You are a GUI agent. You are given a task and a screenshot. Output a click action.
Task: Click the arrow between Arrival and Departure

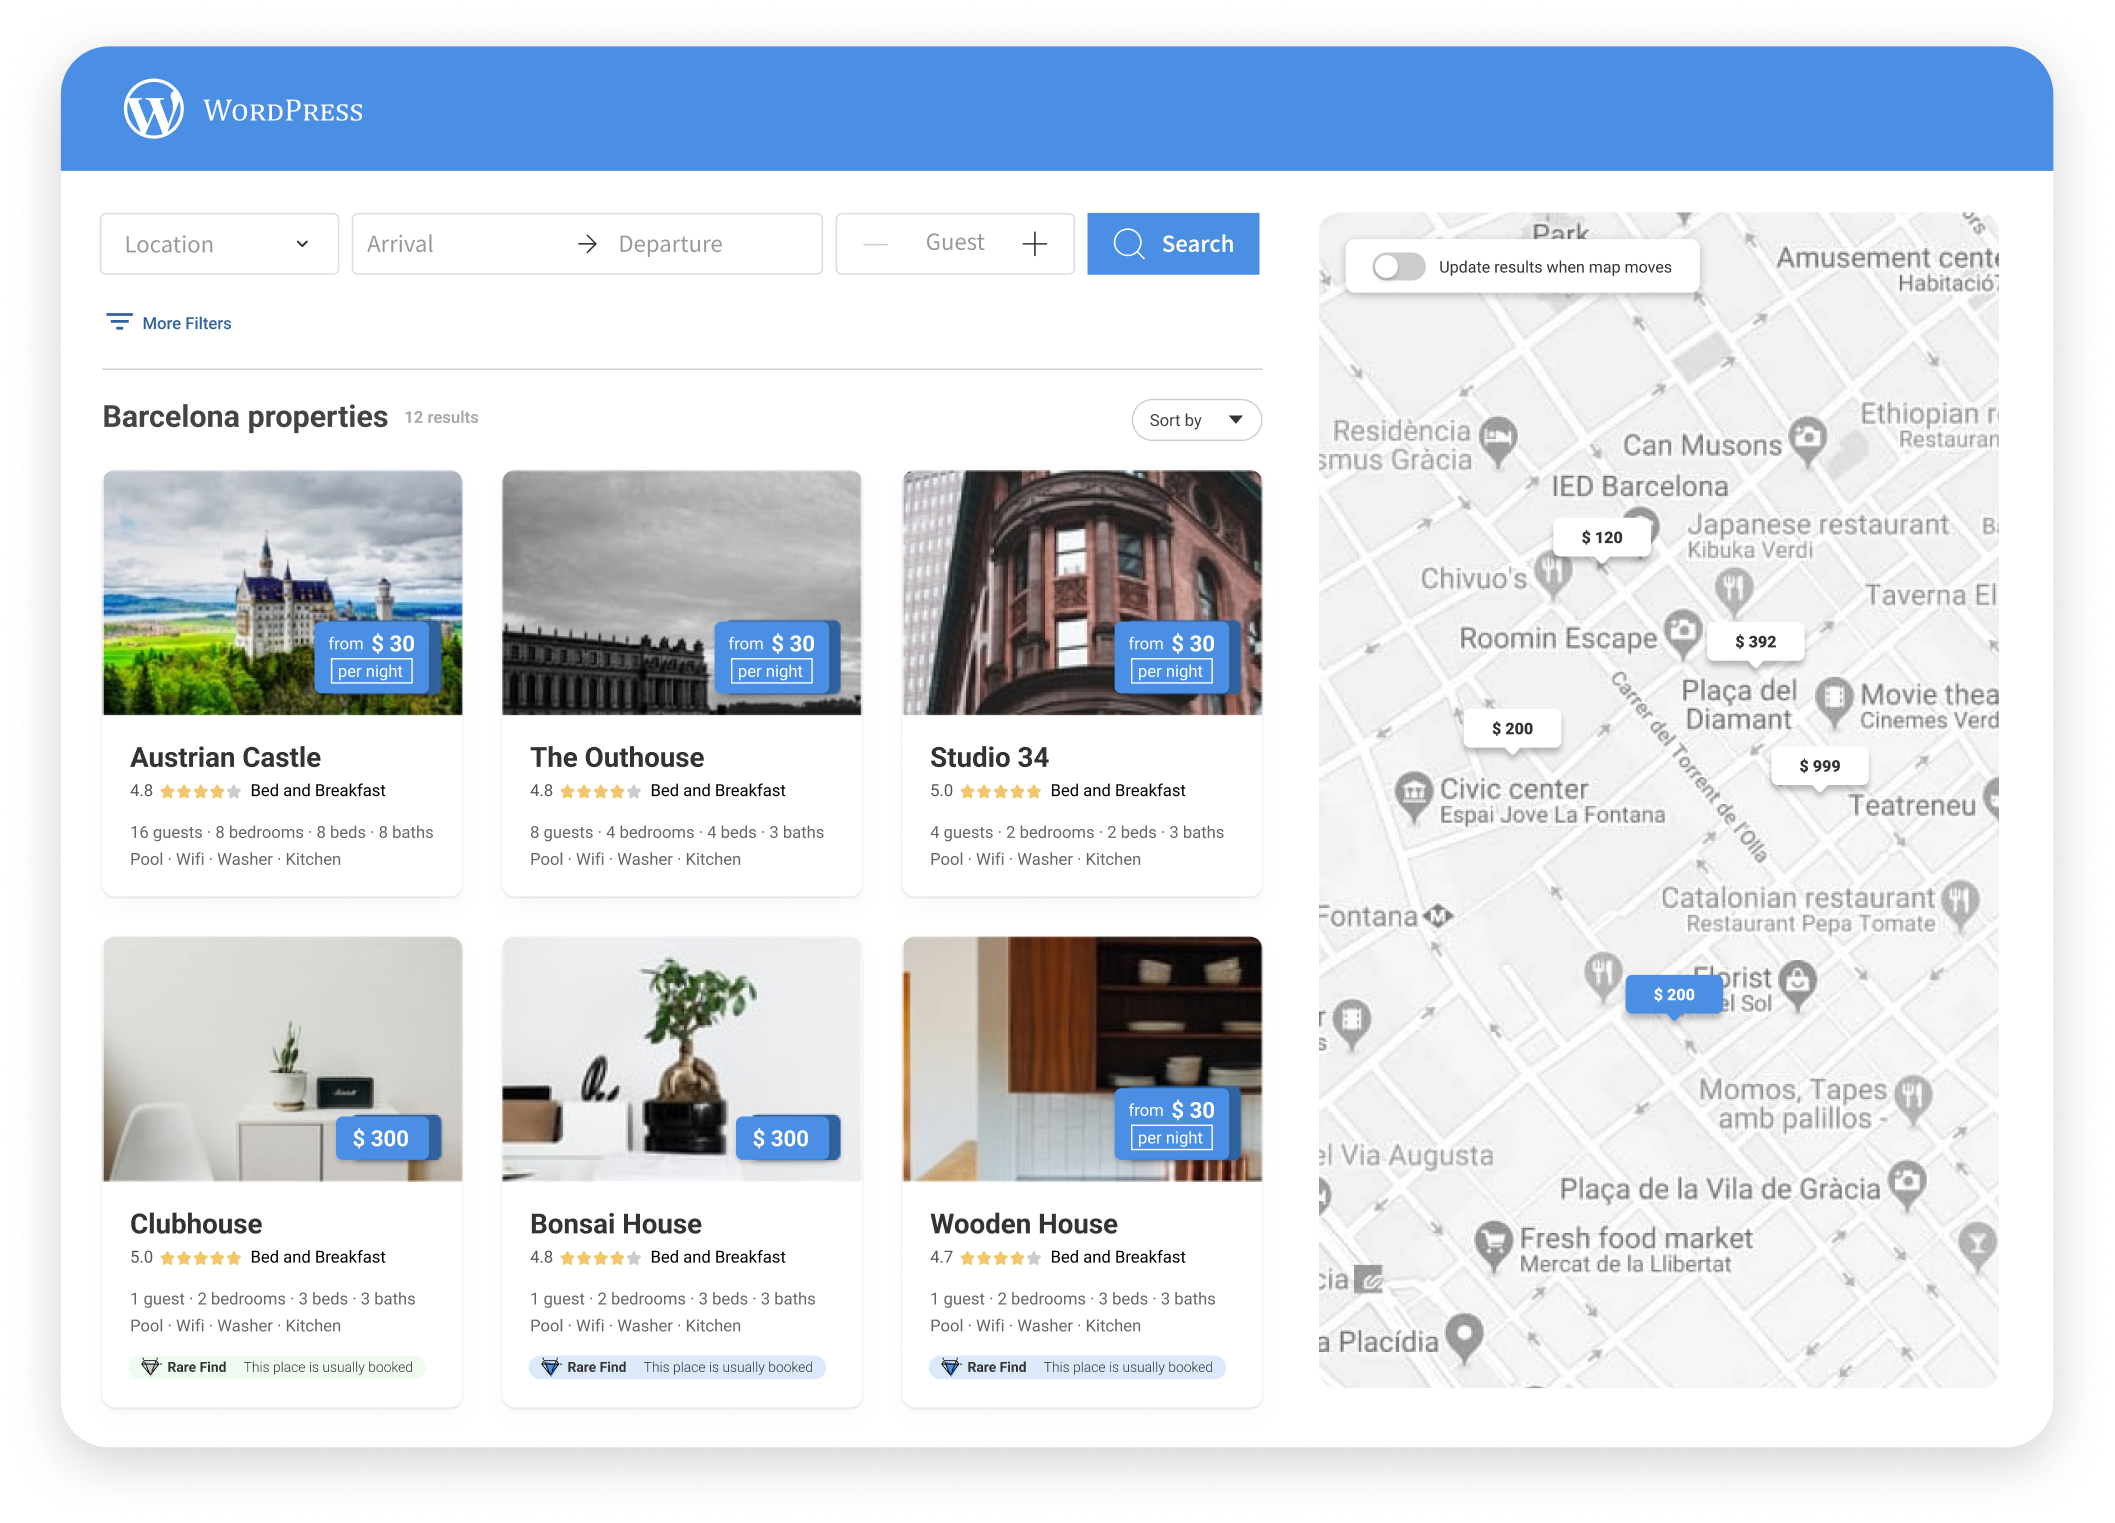(588, 244)
